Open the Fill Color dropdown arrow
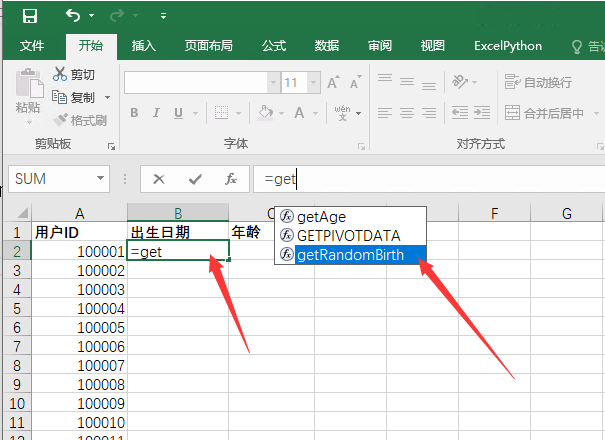This screenshot has height=440, width=605. coord(281,113)
